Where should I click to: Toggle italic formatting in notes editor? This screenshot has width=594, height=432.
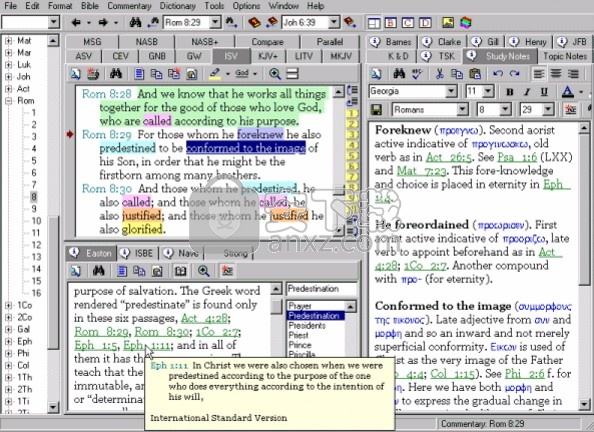527,92
